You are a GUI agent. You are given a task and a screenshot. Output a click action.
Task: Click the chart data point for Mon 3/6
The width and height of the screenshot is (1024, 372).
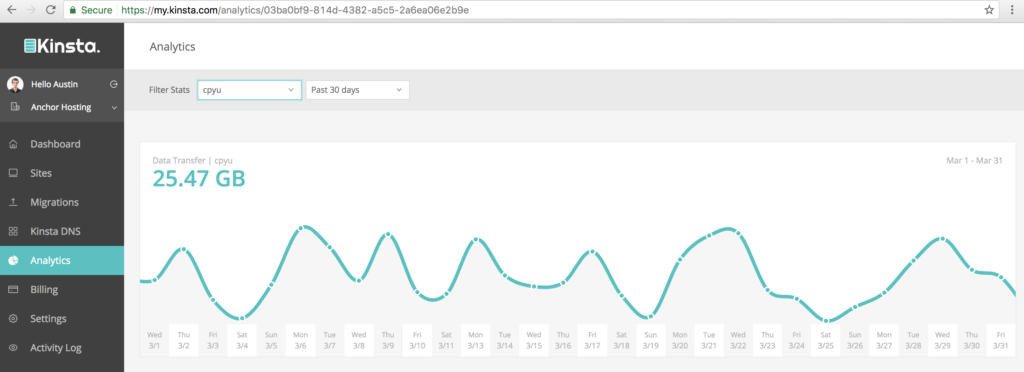point(301,228)
